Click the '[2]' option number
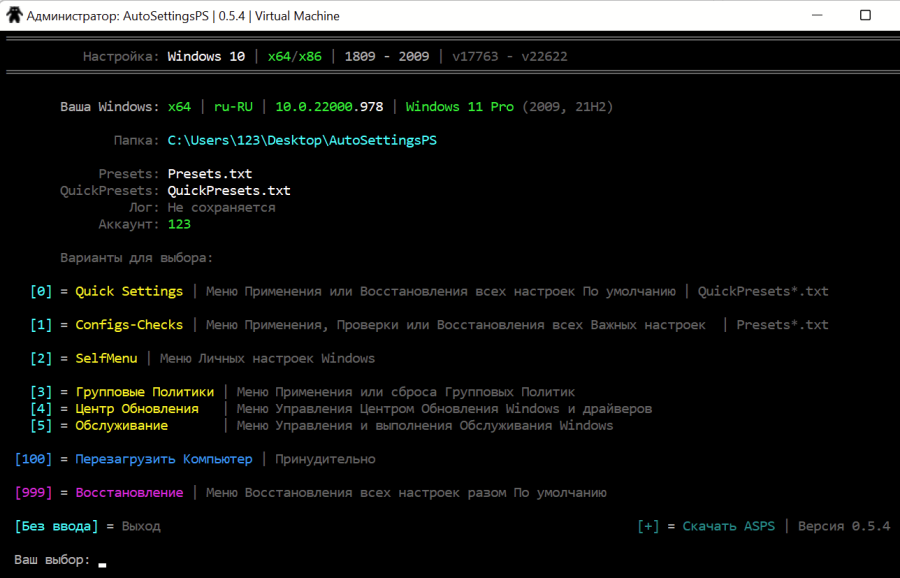The image size is (900, 578). tap(41, 359)
